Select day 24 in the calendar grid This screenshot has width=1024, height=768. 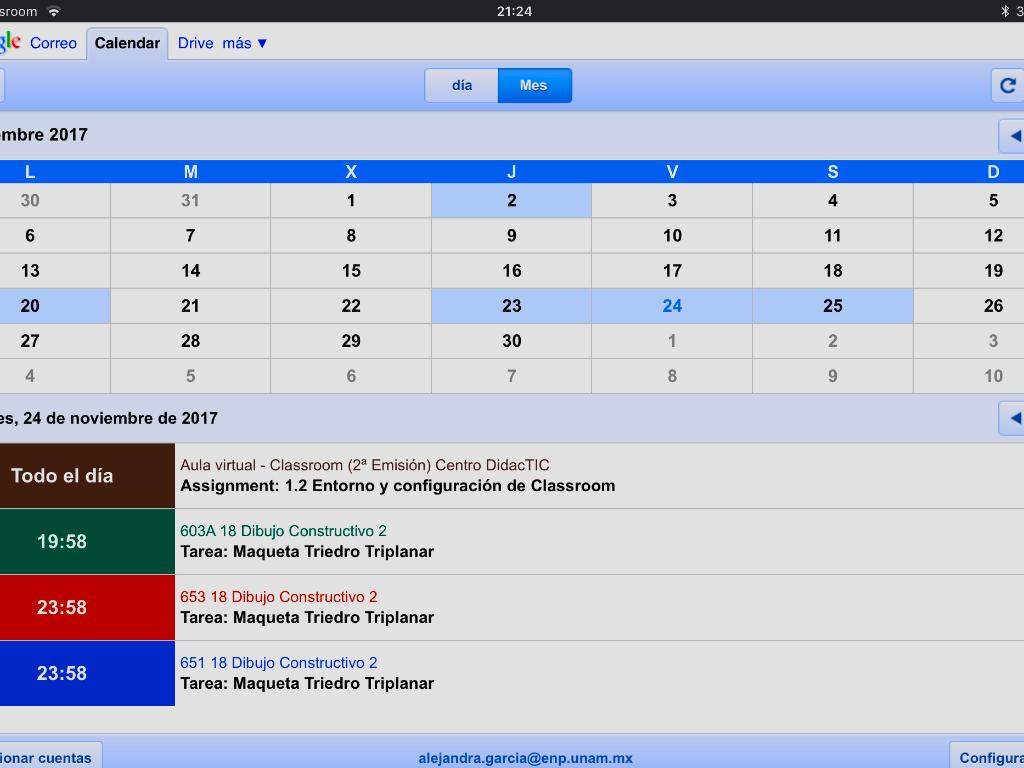(672, 306)
